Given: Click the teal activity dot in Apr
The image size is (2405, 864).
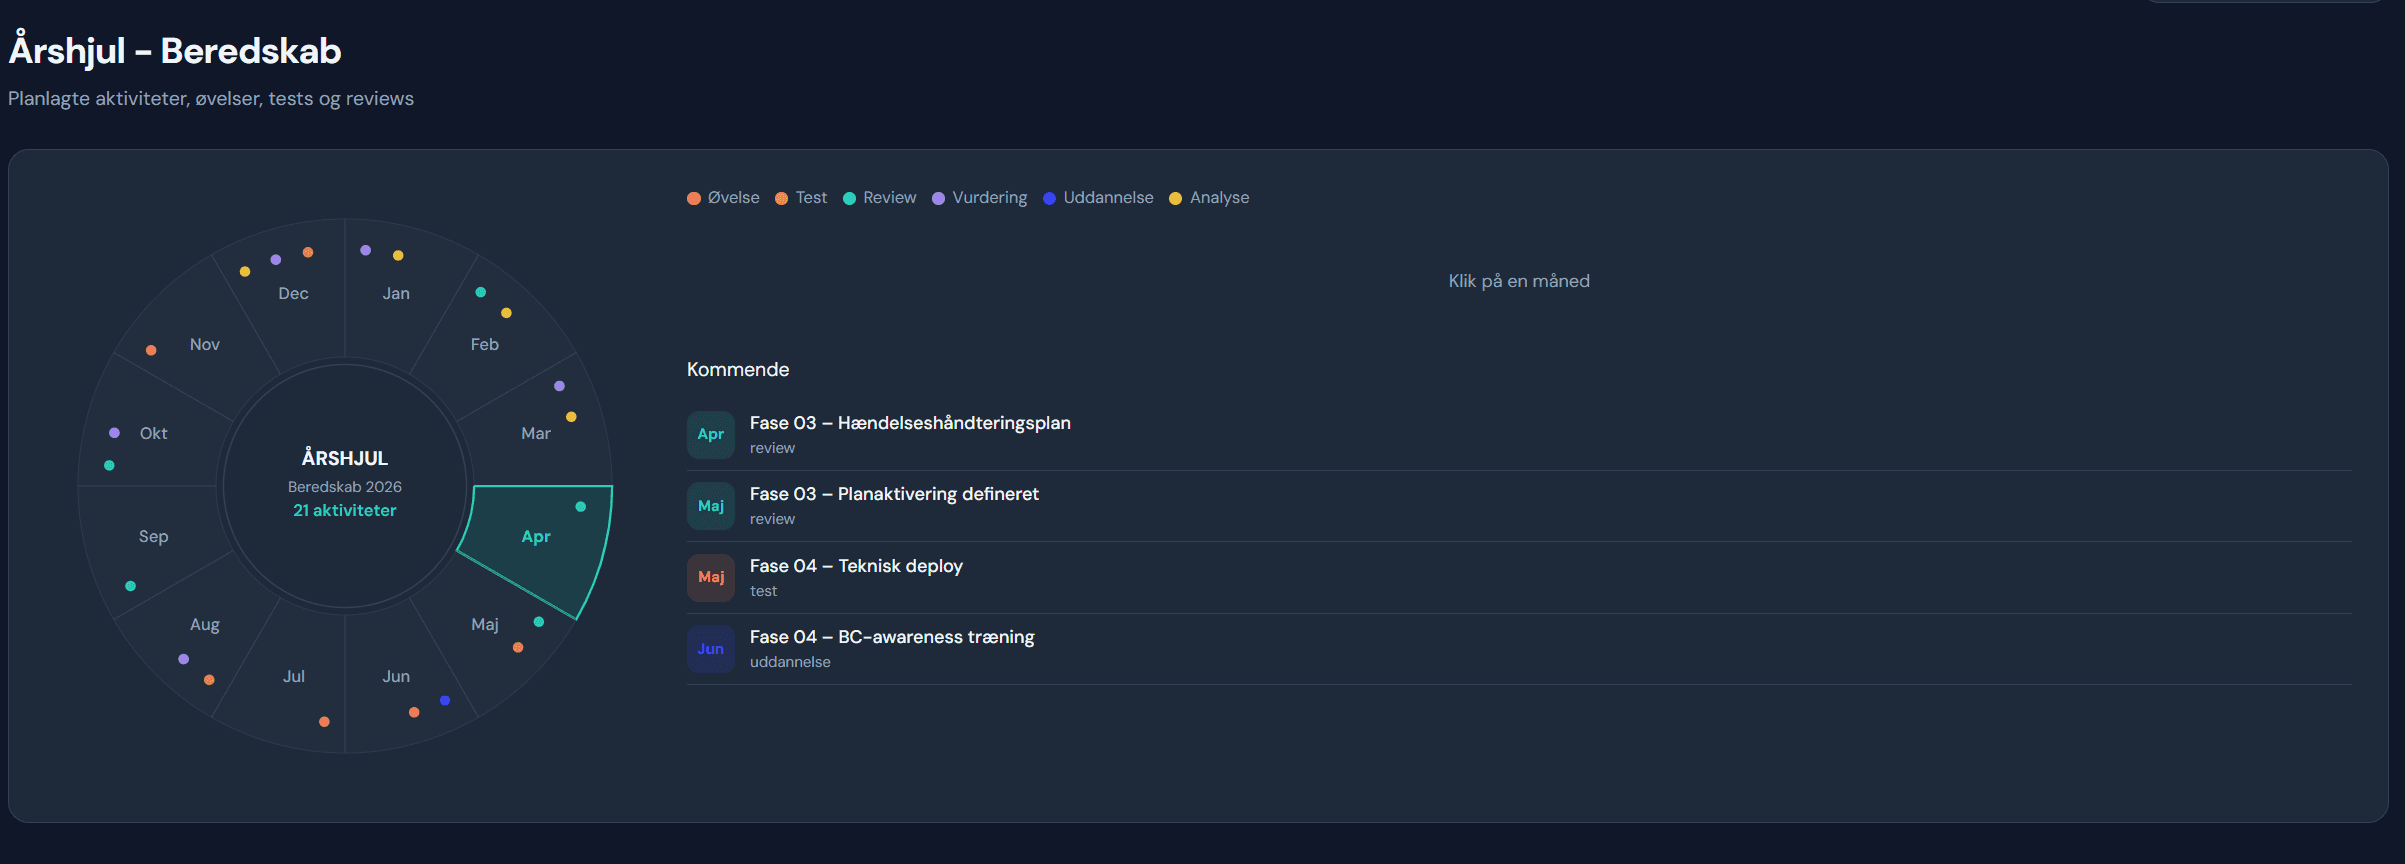Looking at the screenshot, I should [x=581, y=507].
